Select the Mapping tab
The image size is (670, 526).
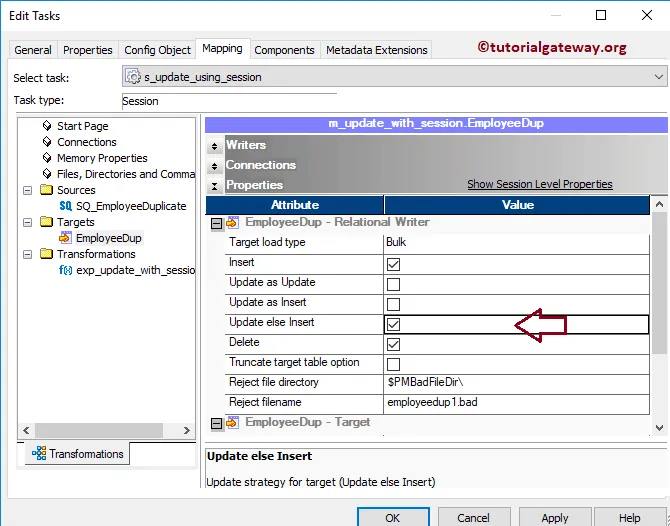[x=222, y=48]
